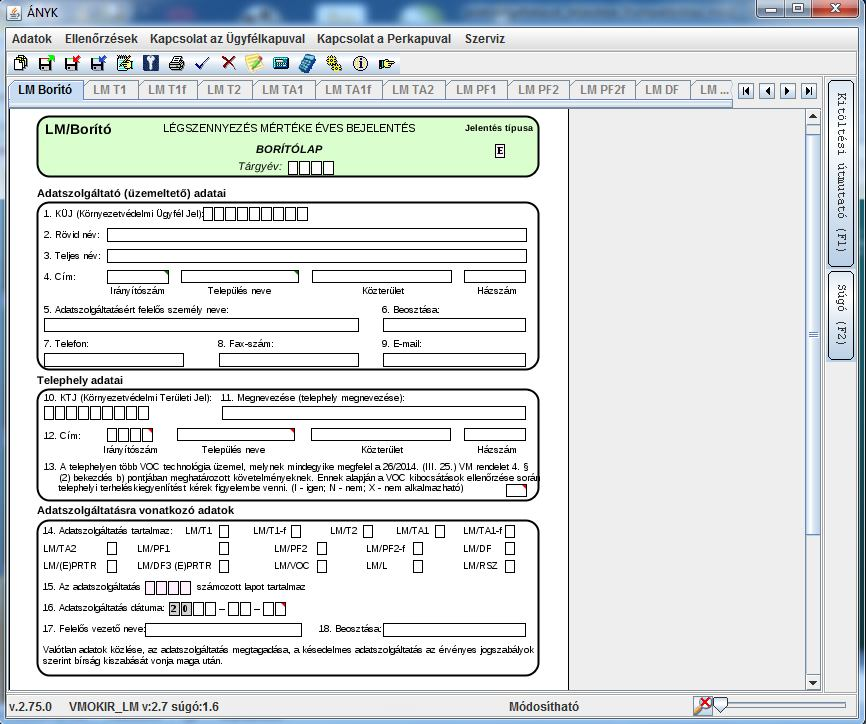Screen dimensions: 866x724
Task: Switch to the LM T1f tab
Action: [x=167, y=90]
